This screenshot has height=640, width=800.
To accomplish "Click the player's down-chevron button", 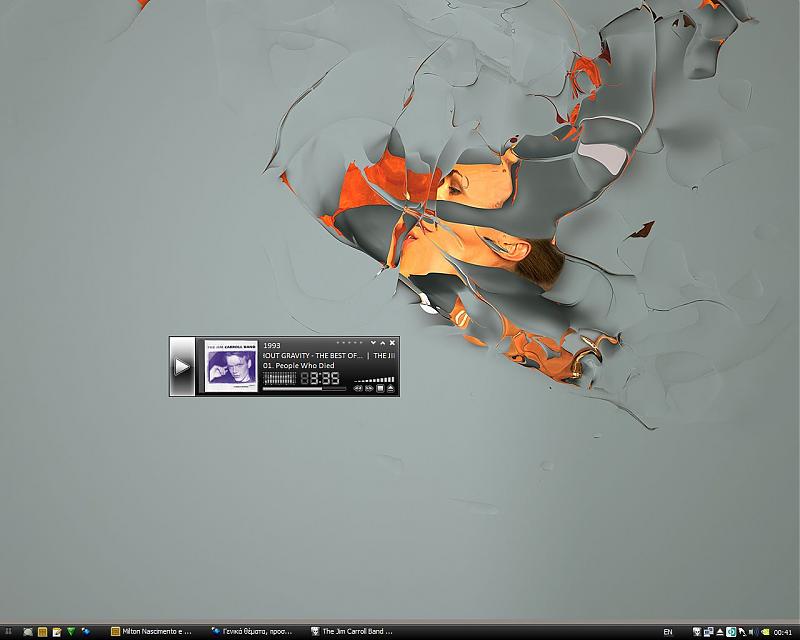I will (373, 343).
